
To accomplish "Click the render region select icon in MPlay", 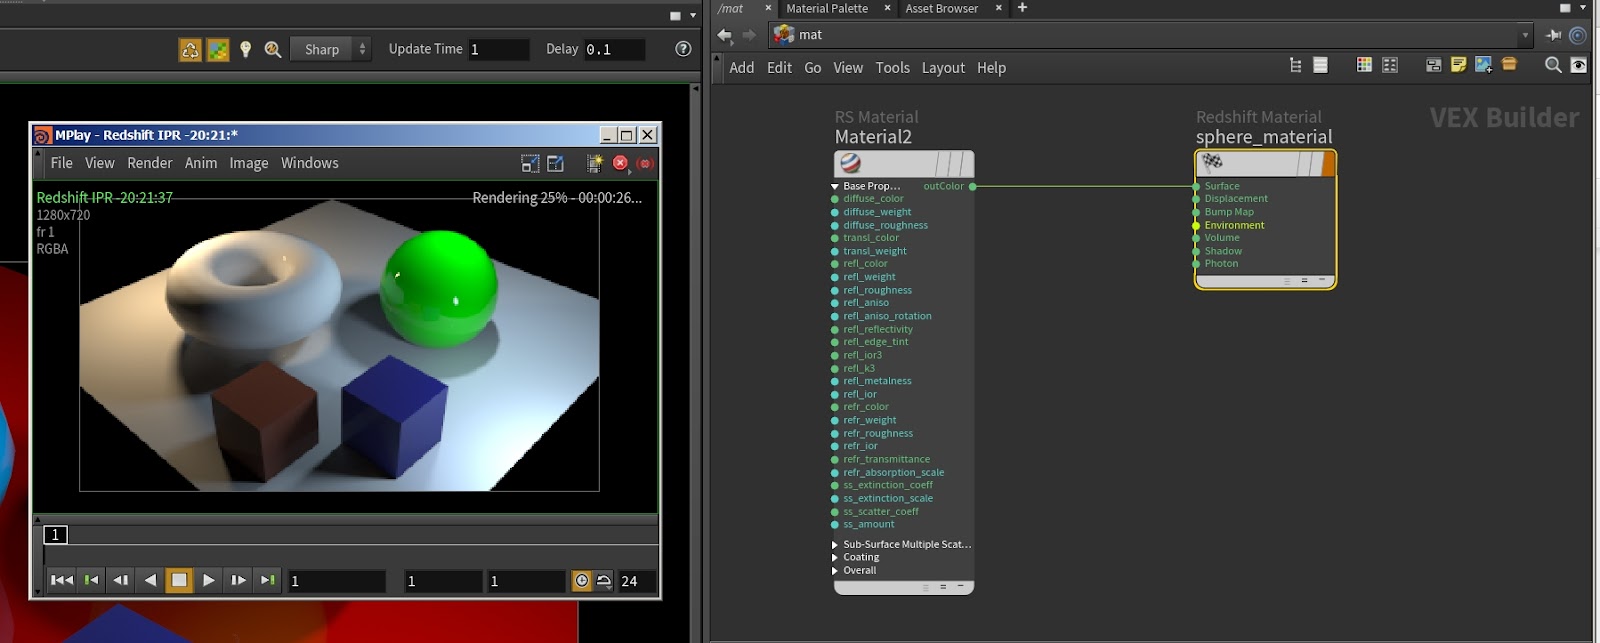I will pyautogui.click(x=530, y=163).
